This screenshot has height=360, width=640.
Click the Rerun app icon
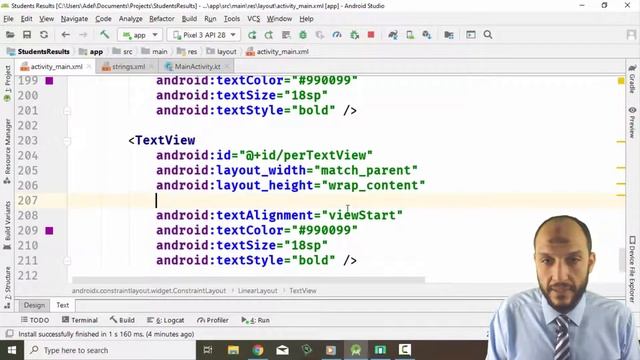tap(252, 35)
